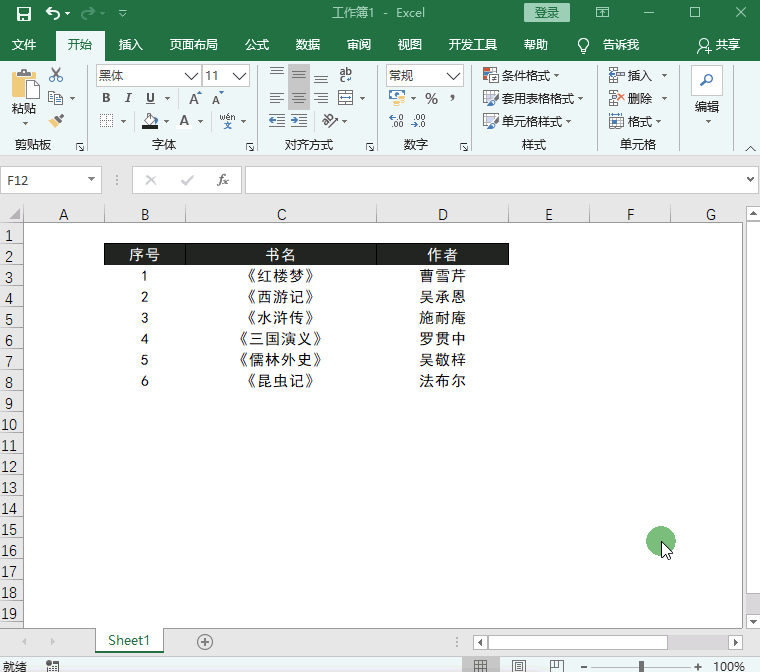Toggle Center horizontal alignment

tap(299, 98)
